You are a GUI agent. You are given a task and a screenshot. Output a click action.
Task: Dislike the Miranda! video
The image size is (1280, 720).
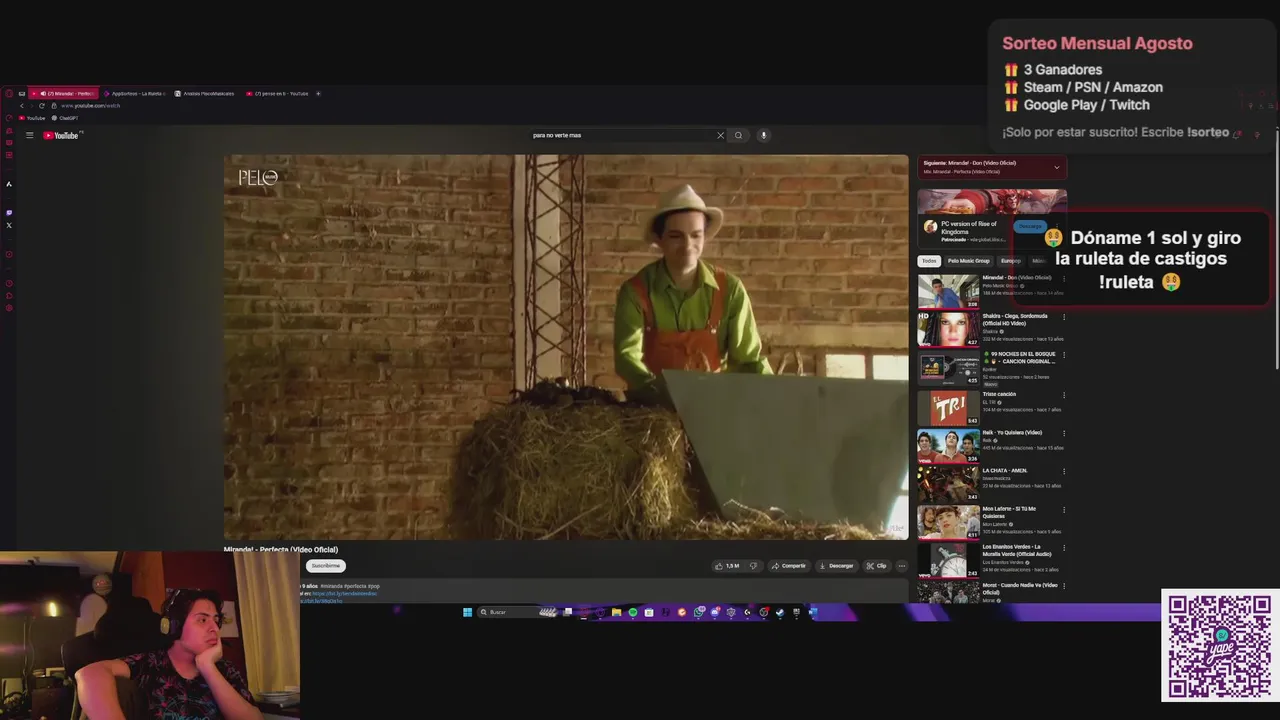pos(754,566)
